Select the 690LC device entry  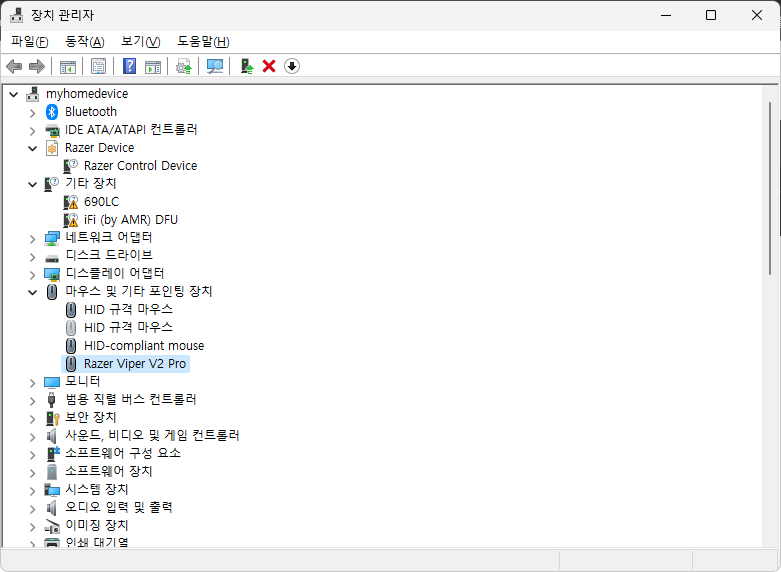click(x=102, y=202)
